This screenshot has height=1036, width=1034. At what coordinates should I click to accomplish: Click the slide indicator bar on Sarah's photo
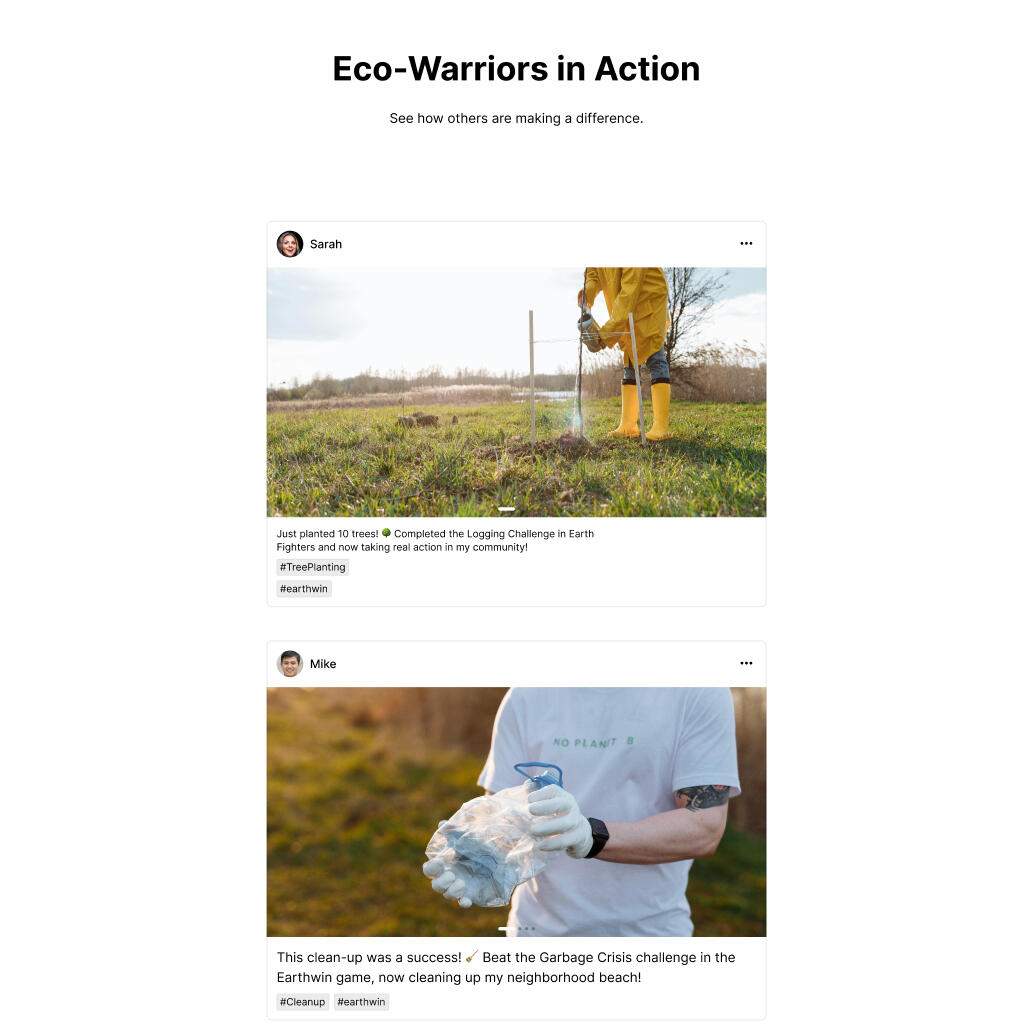coord(507,509)
